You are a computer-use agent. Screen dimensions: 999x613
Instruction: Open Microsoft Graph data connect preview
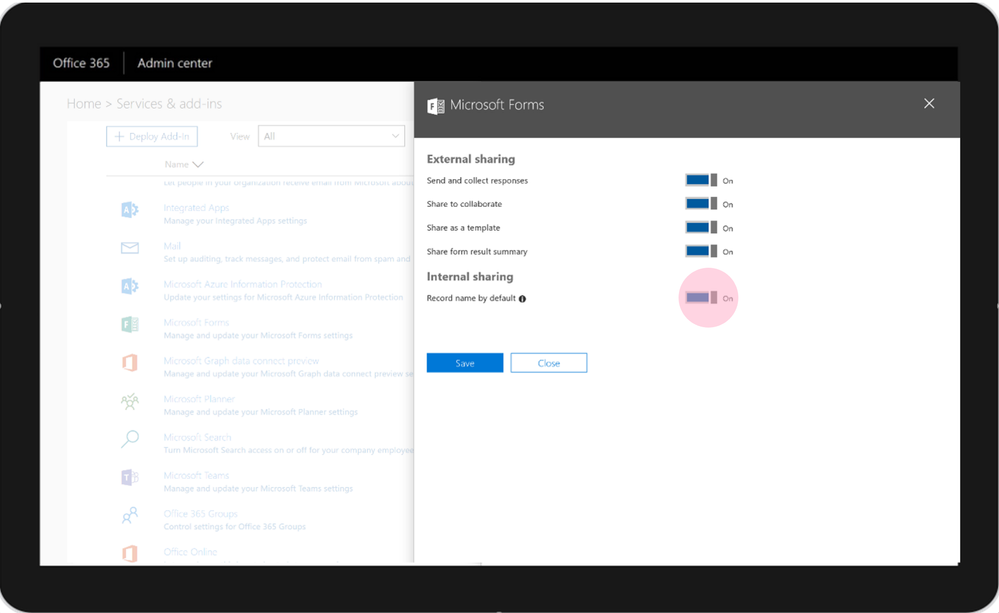[x=241, y=361]
